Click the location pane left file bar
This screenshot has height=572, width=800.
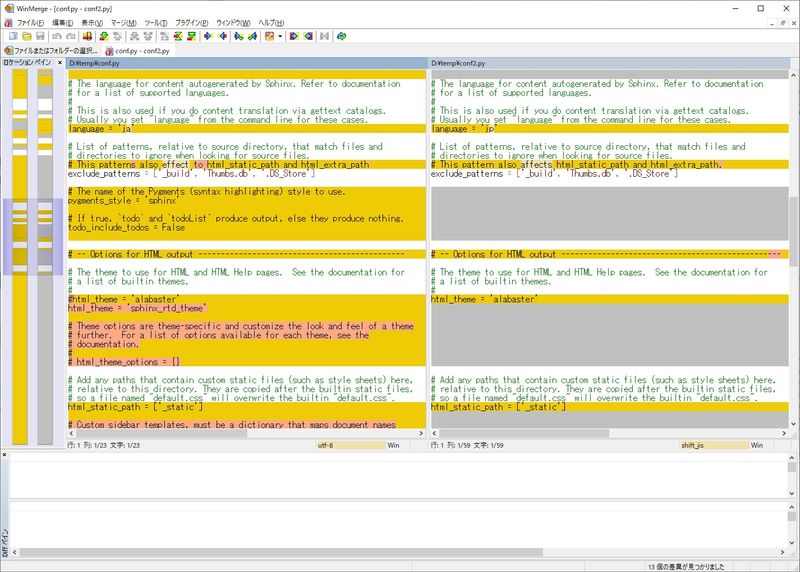(x=19, y=250)
